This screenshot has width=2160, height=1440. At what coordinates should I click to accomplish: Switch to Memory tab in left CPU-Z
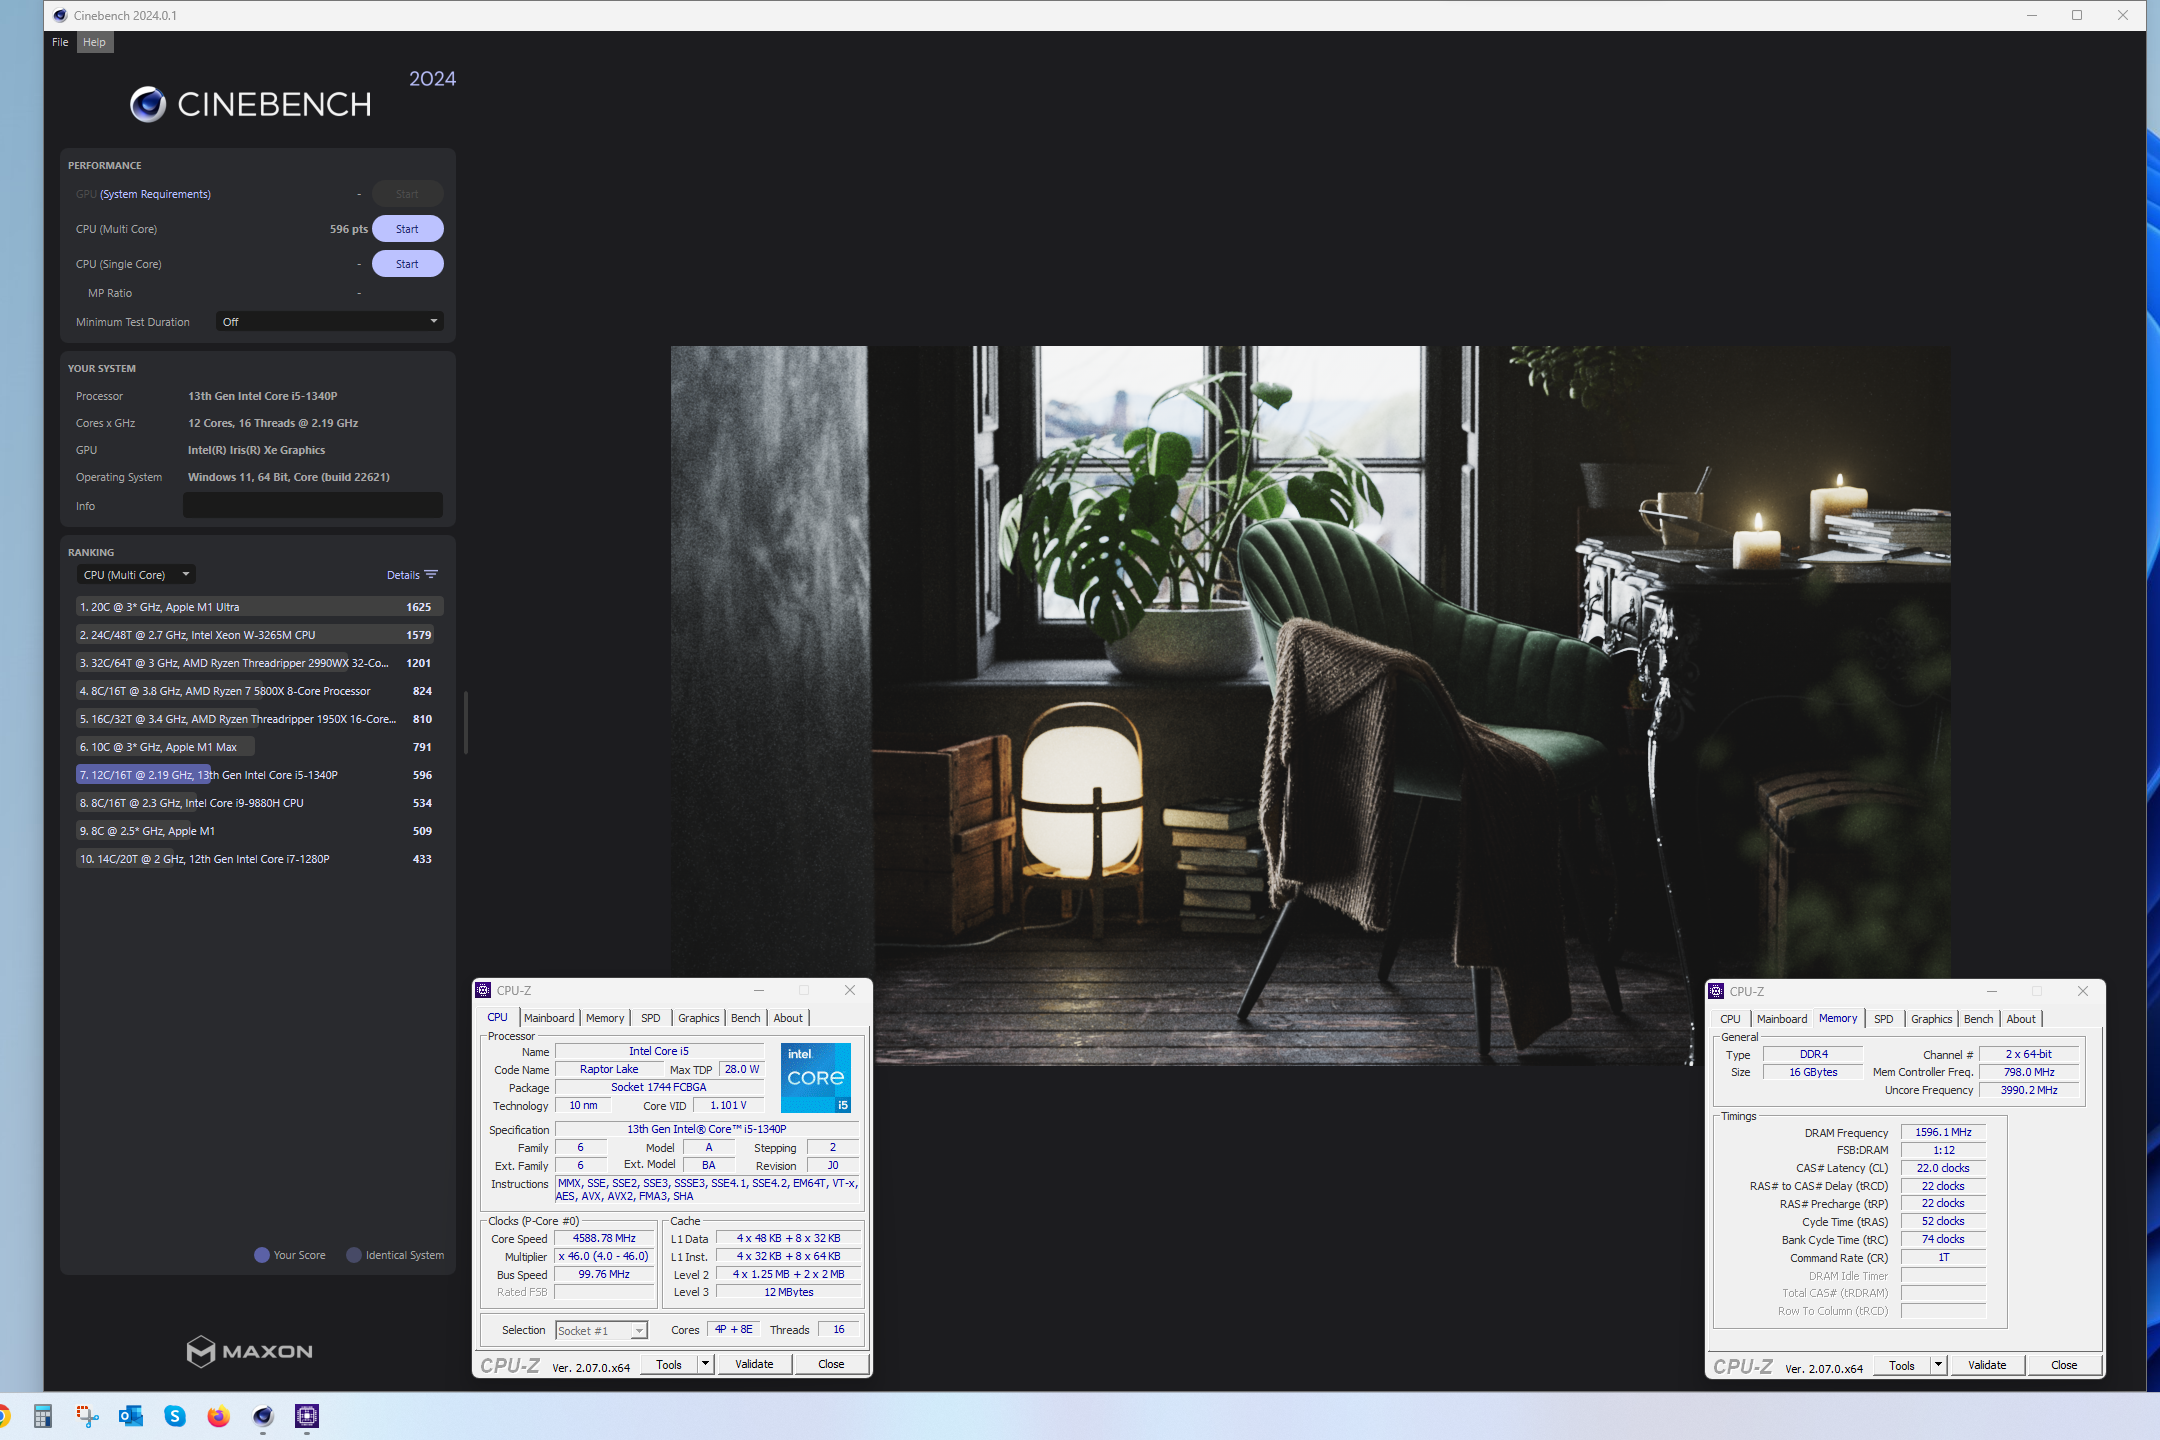tap(605, 1018)
